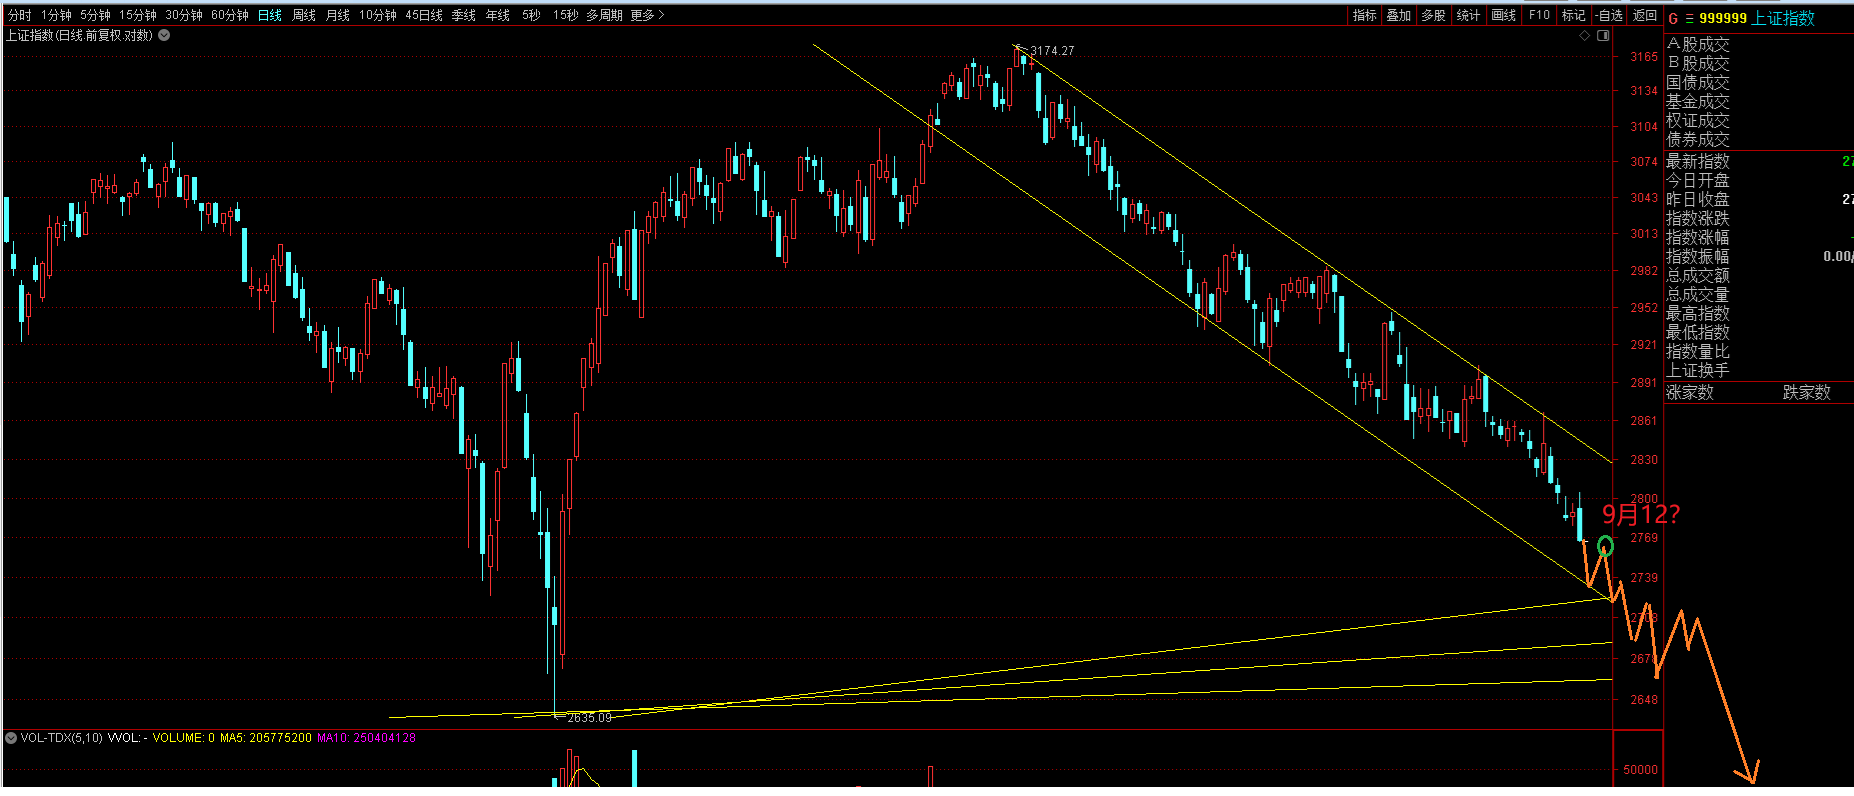Select the 60分钟 period tab
Image resolution: width=1854 pixels, height=796 pixels.
(229, 15)
